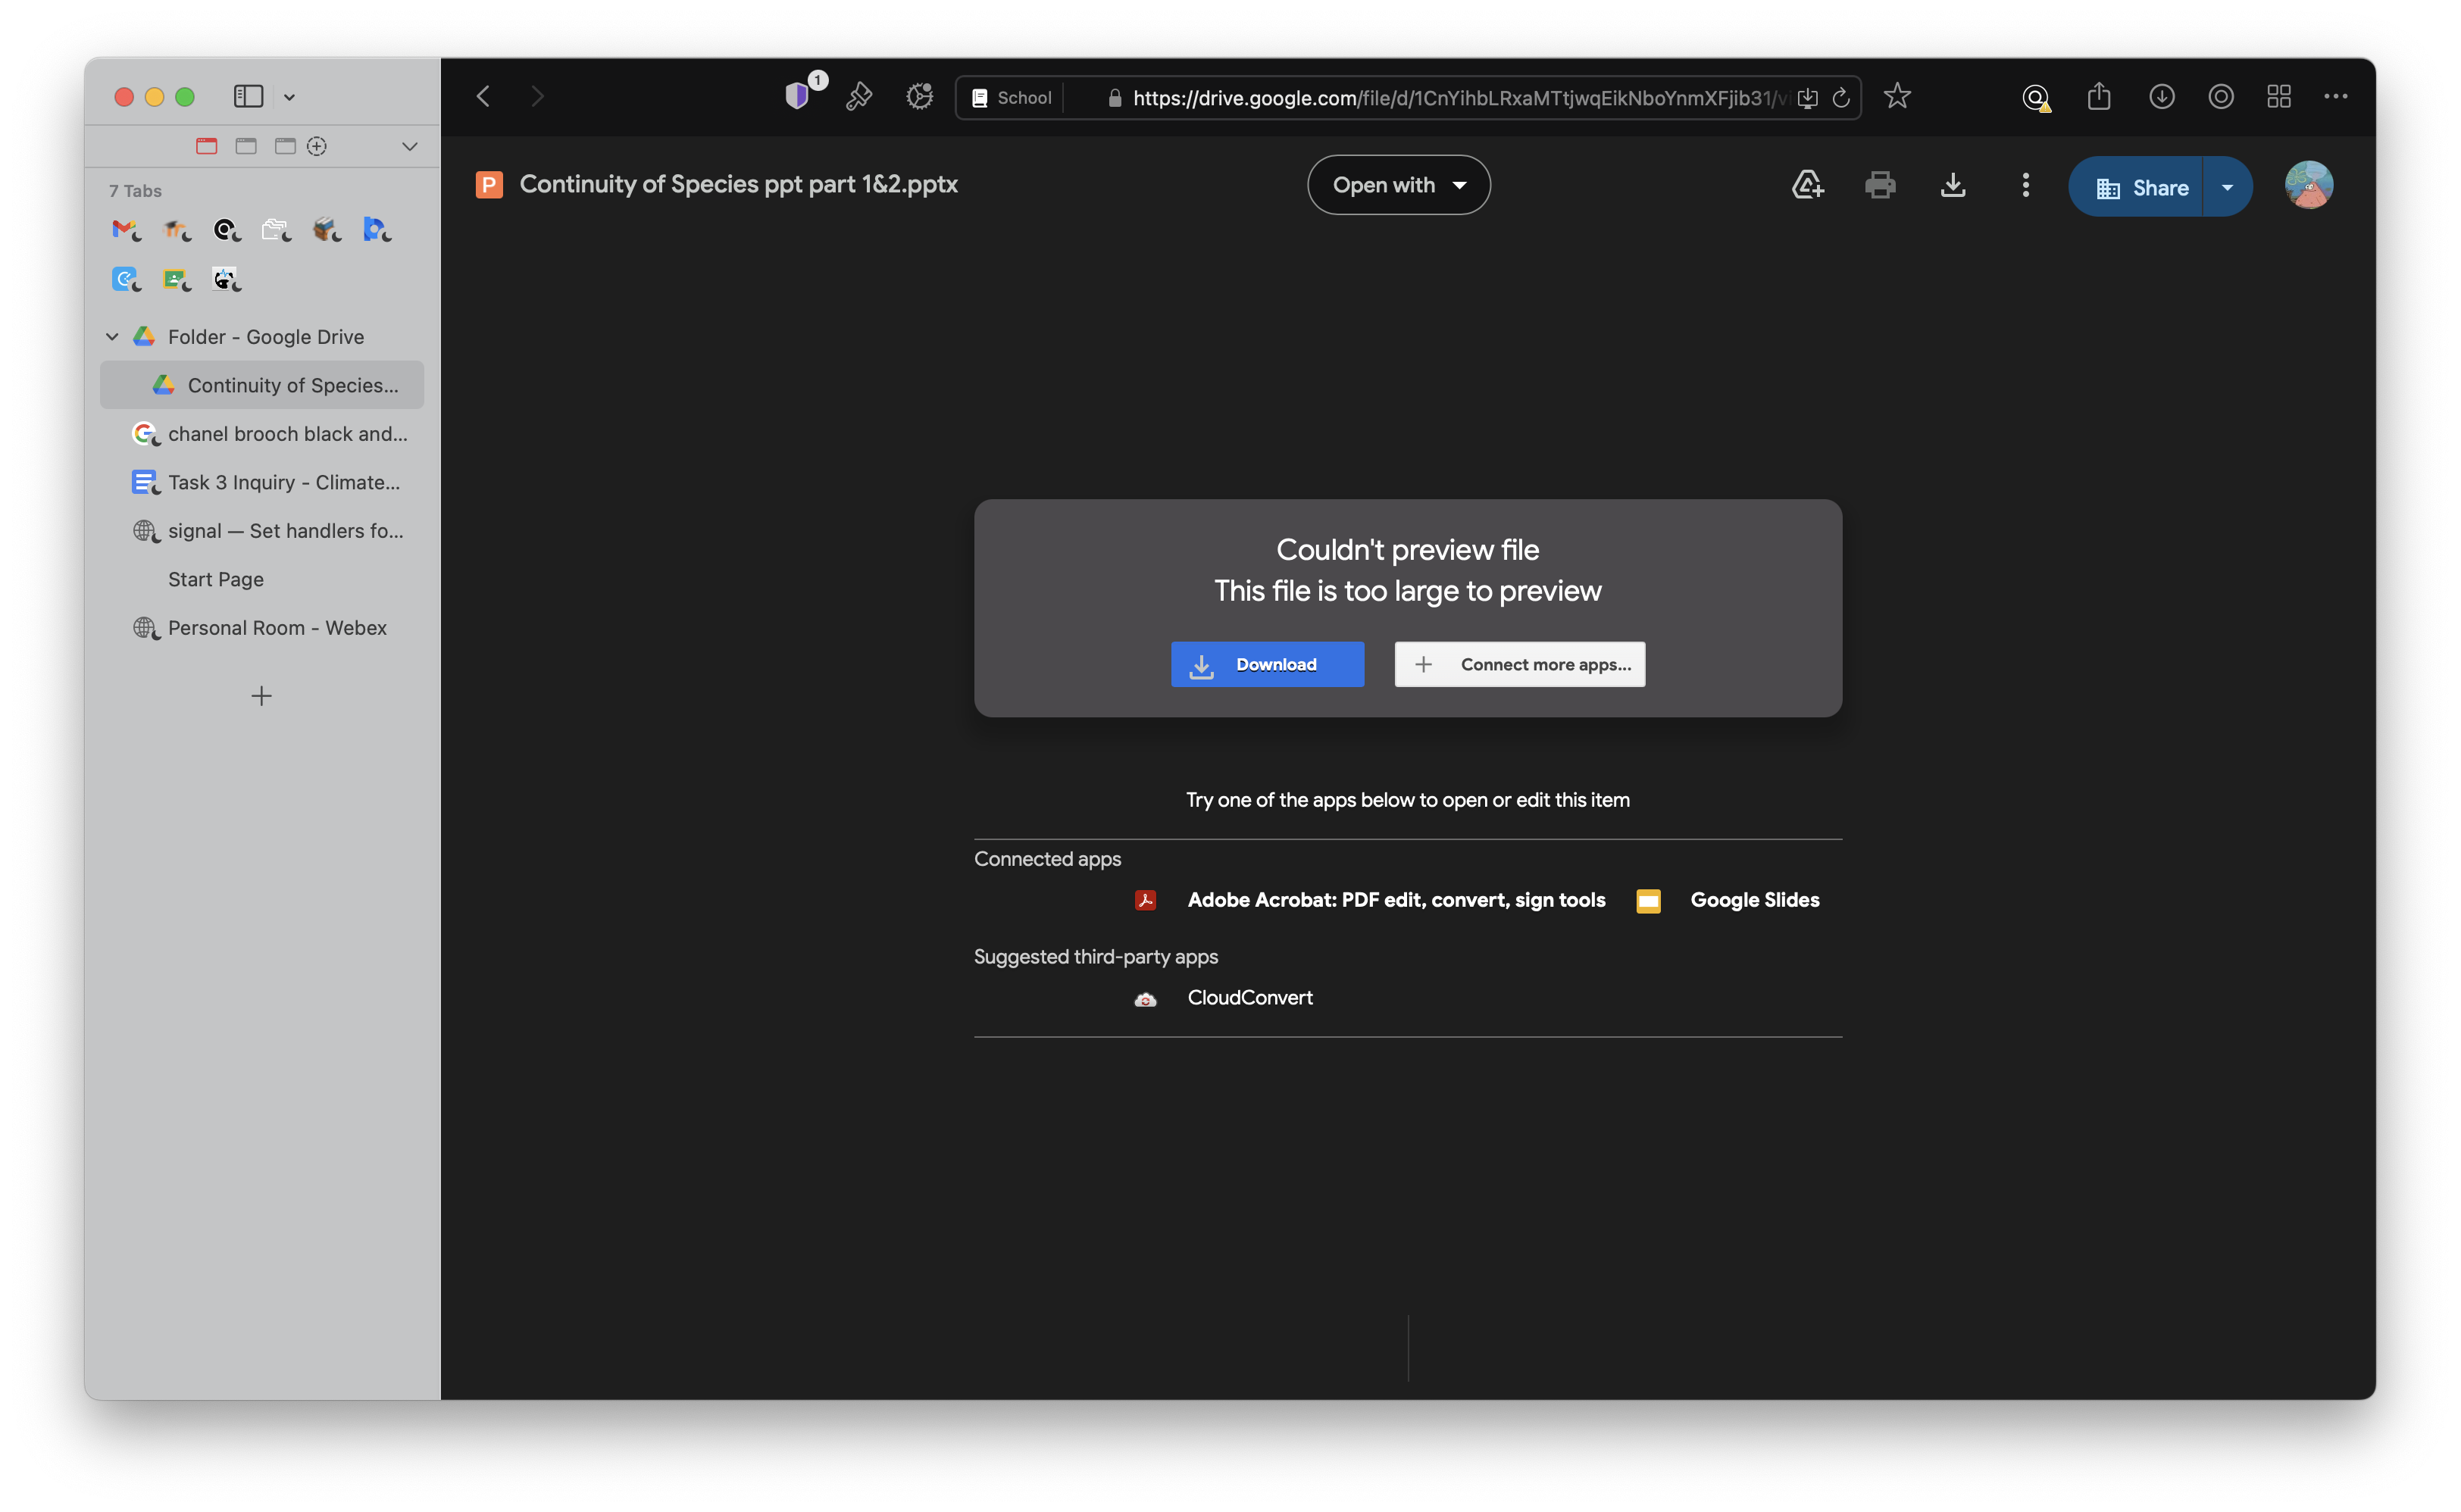Click the blue Download button
This screenshot has height=1512, width=2461.
point(1266,664)
